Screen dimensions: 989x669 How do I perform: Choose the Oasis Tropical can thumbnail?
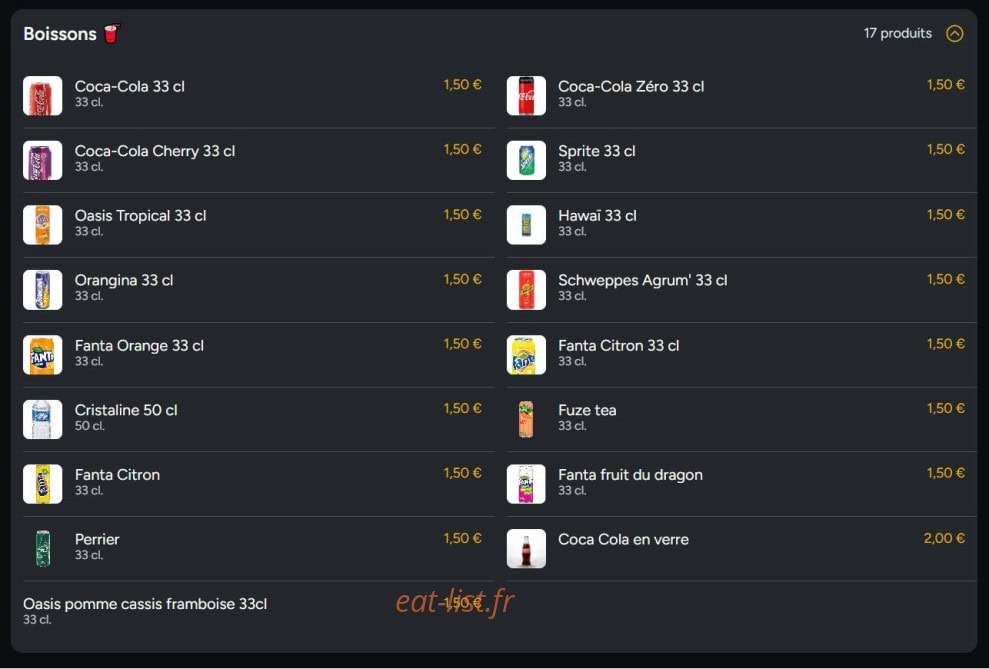click(42, 224)
